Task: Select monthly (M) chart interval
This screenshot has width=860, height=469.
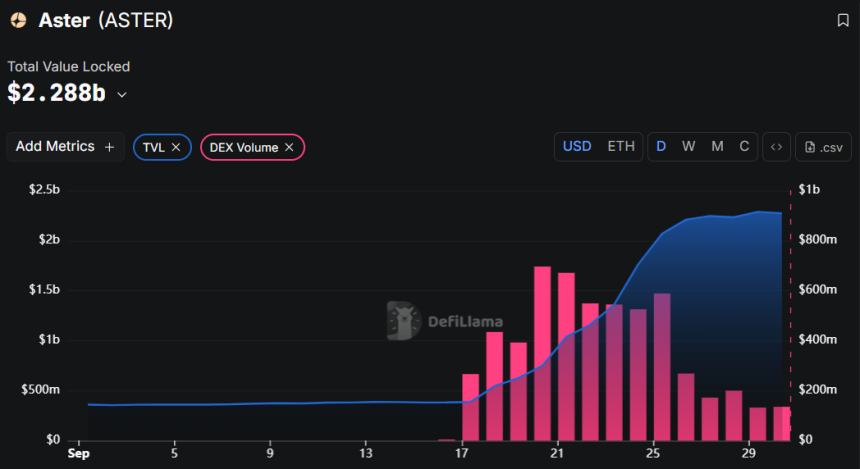Action: tap(717, 147)
